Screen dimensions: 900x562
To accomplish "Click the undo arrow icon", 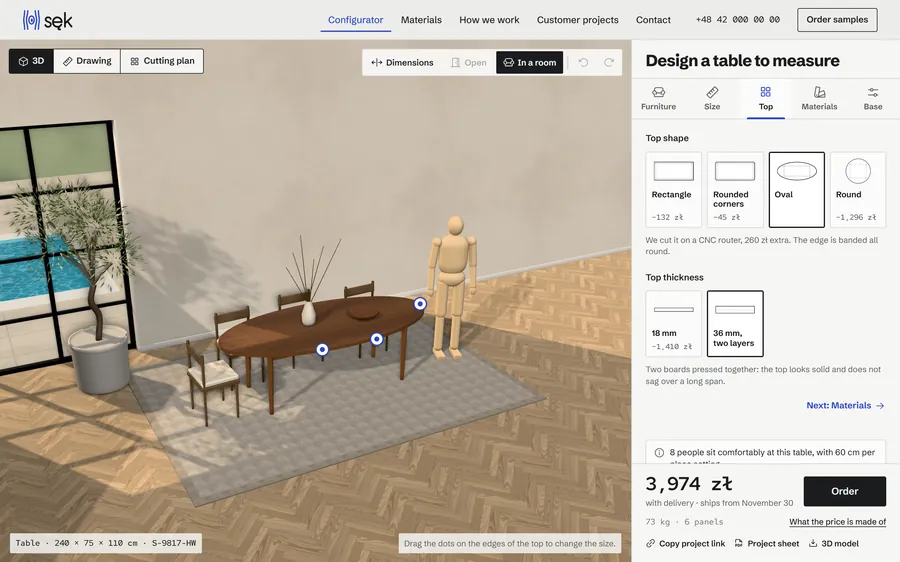I will 583,62.
